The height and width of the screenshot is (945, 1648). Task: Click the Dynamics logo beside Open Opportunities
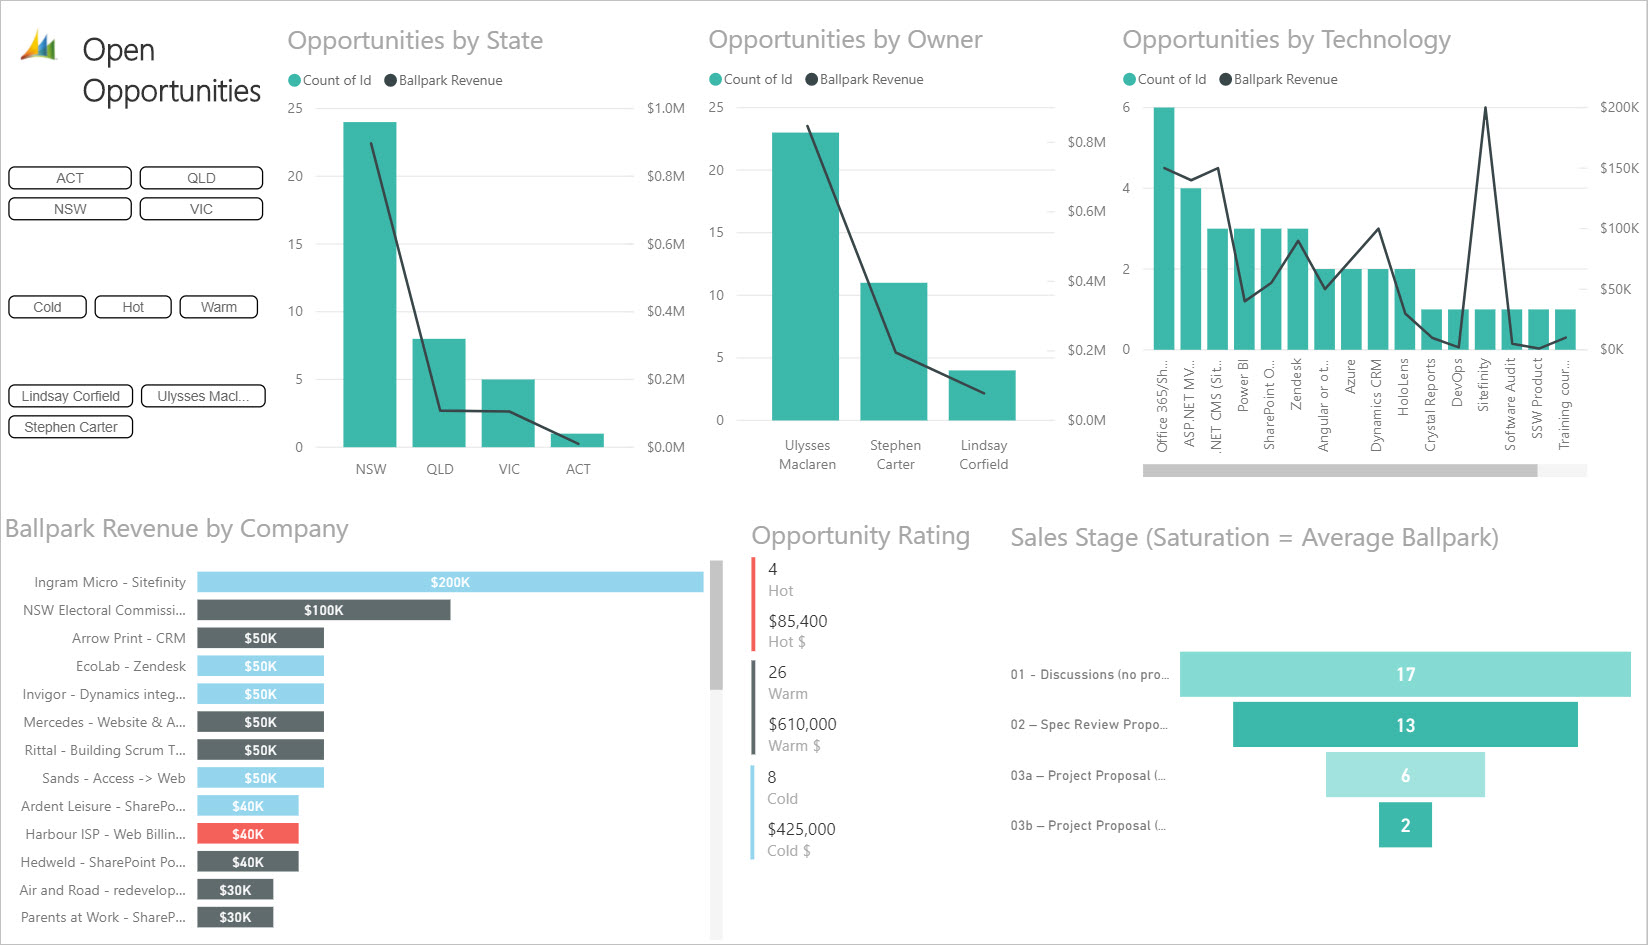(40, 47)
